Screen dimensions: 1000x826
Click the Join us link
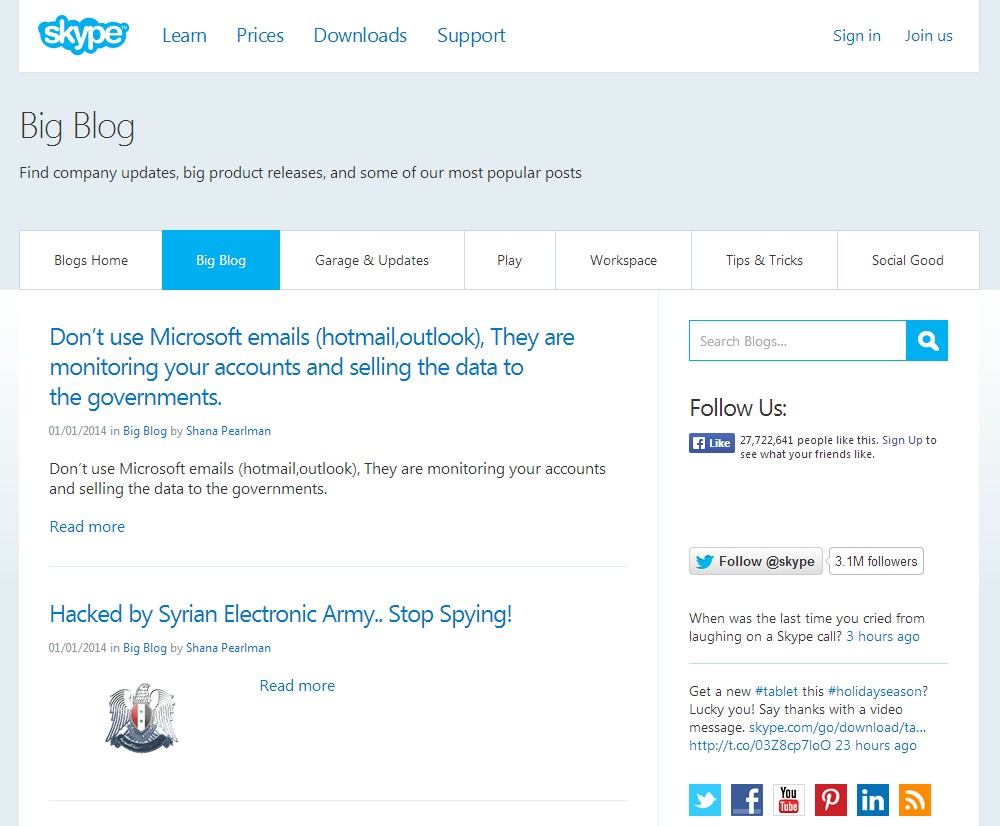point(929,36)
